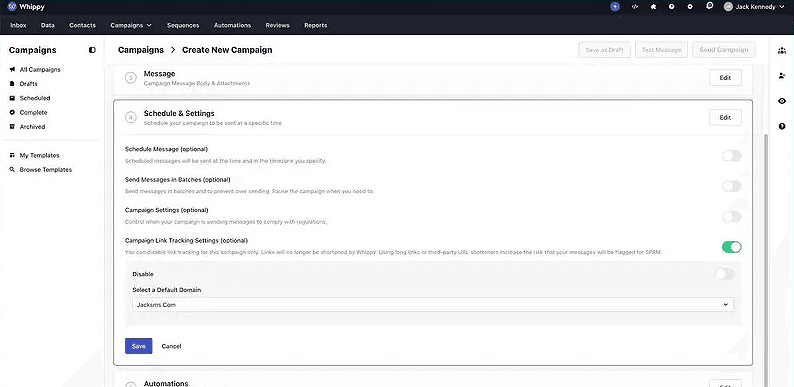The width and height of the screenshot is (794, 387).
Task: Open the puzzle-piece integrations icon
Action: (x=653, y=7)
